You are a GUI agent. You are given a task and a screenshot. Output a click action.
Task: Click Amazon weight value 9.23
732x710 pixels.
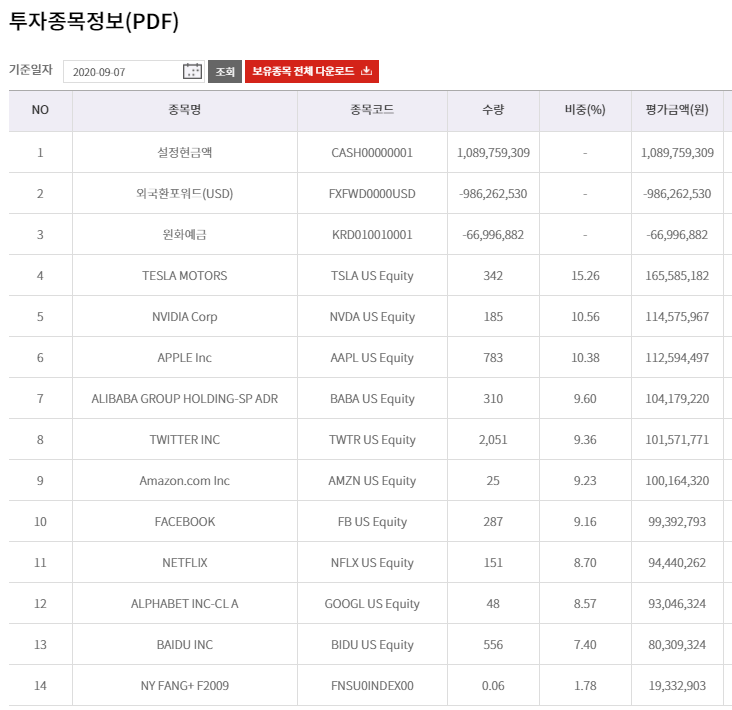click(x=585, y=481)
